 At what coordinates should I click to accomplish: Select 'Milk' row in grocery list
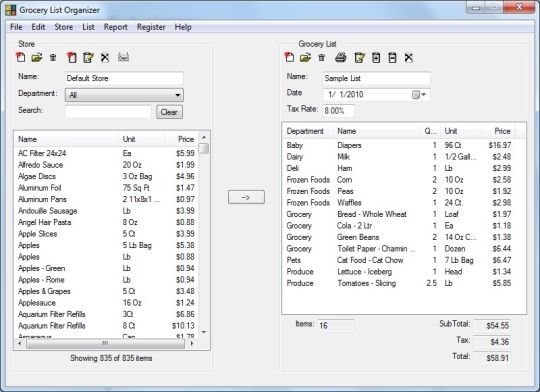399,157
